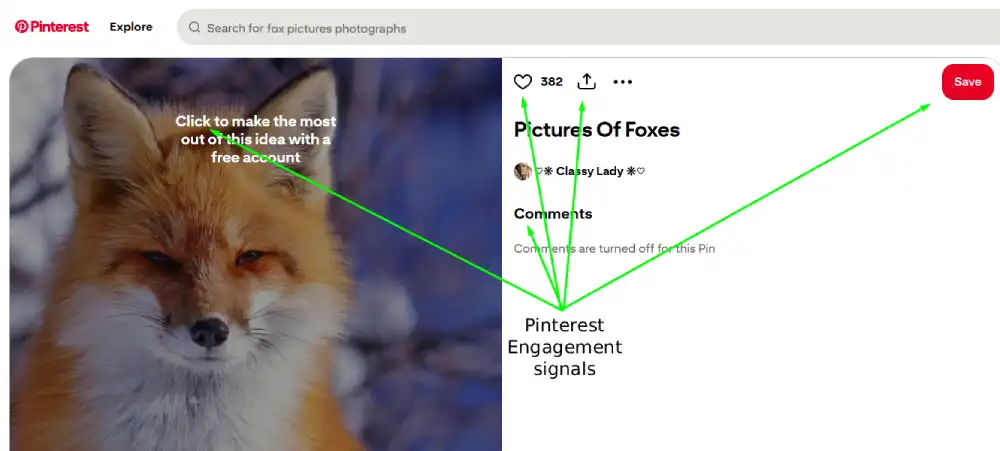The width and height of the screenshot is (1000, 451).
Task: Focus the fox pictures search field
Action: (x=588, y=27)
